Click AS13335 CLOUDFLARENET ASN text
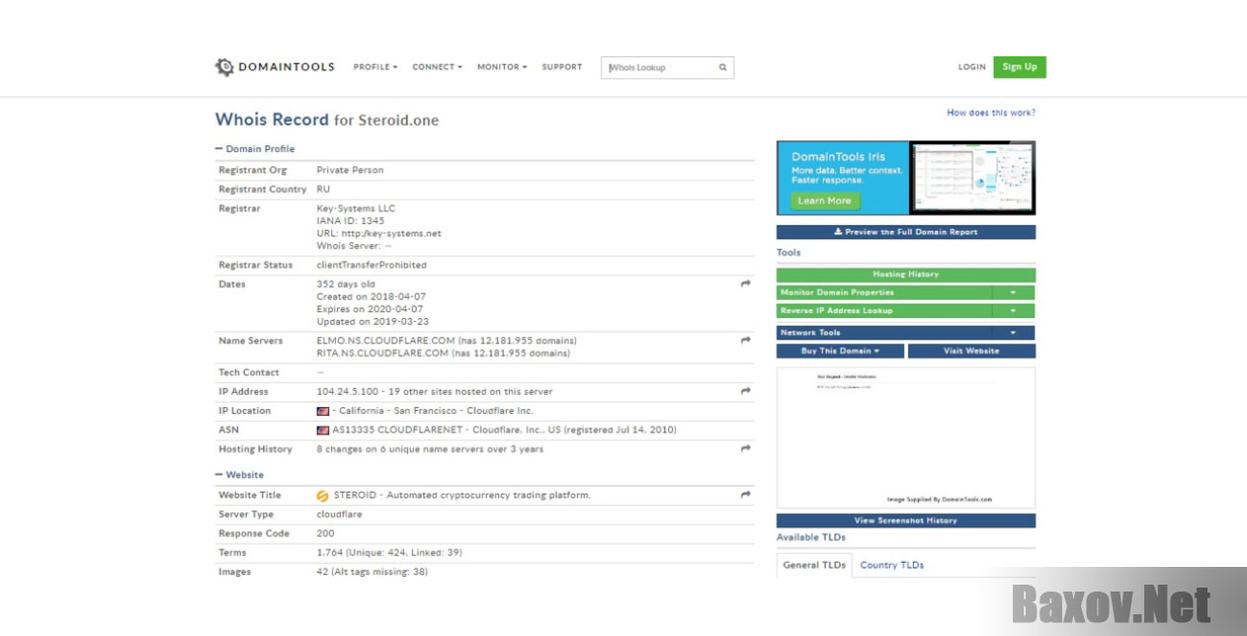 (x=397, y=430)
